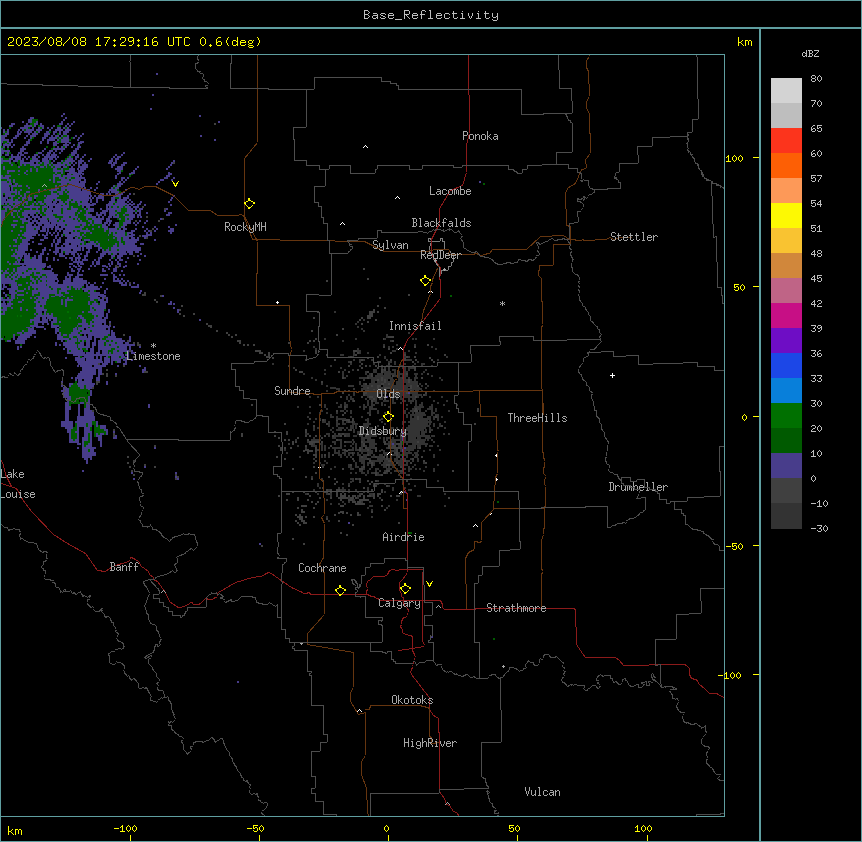Choose the indigo 0-10 dBZ swatch
862x842 pixels.
click(x=786, y=466)
